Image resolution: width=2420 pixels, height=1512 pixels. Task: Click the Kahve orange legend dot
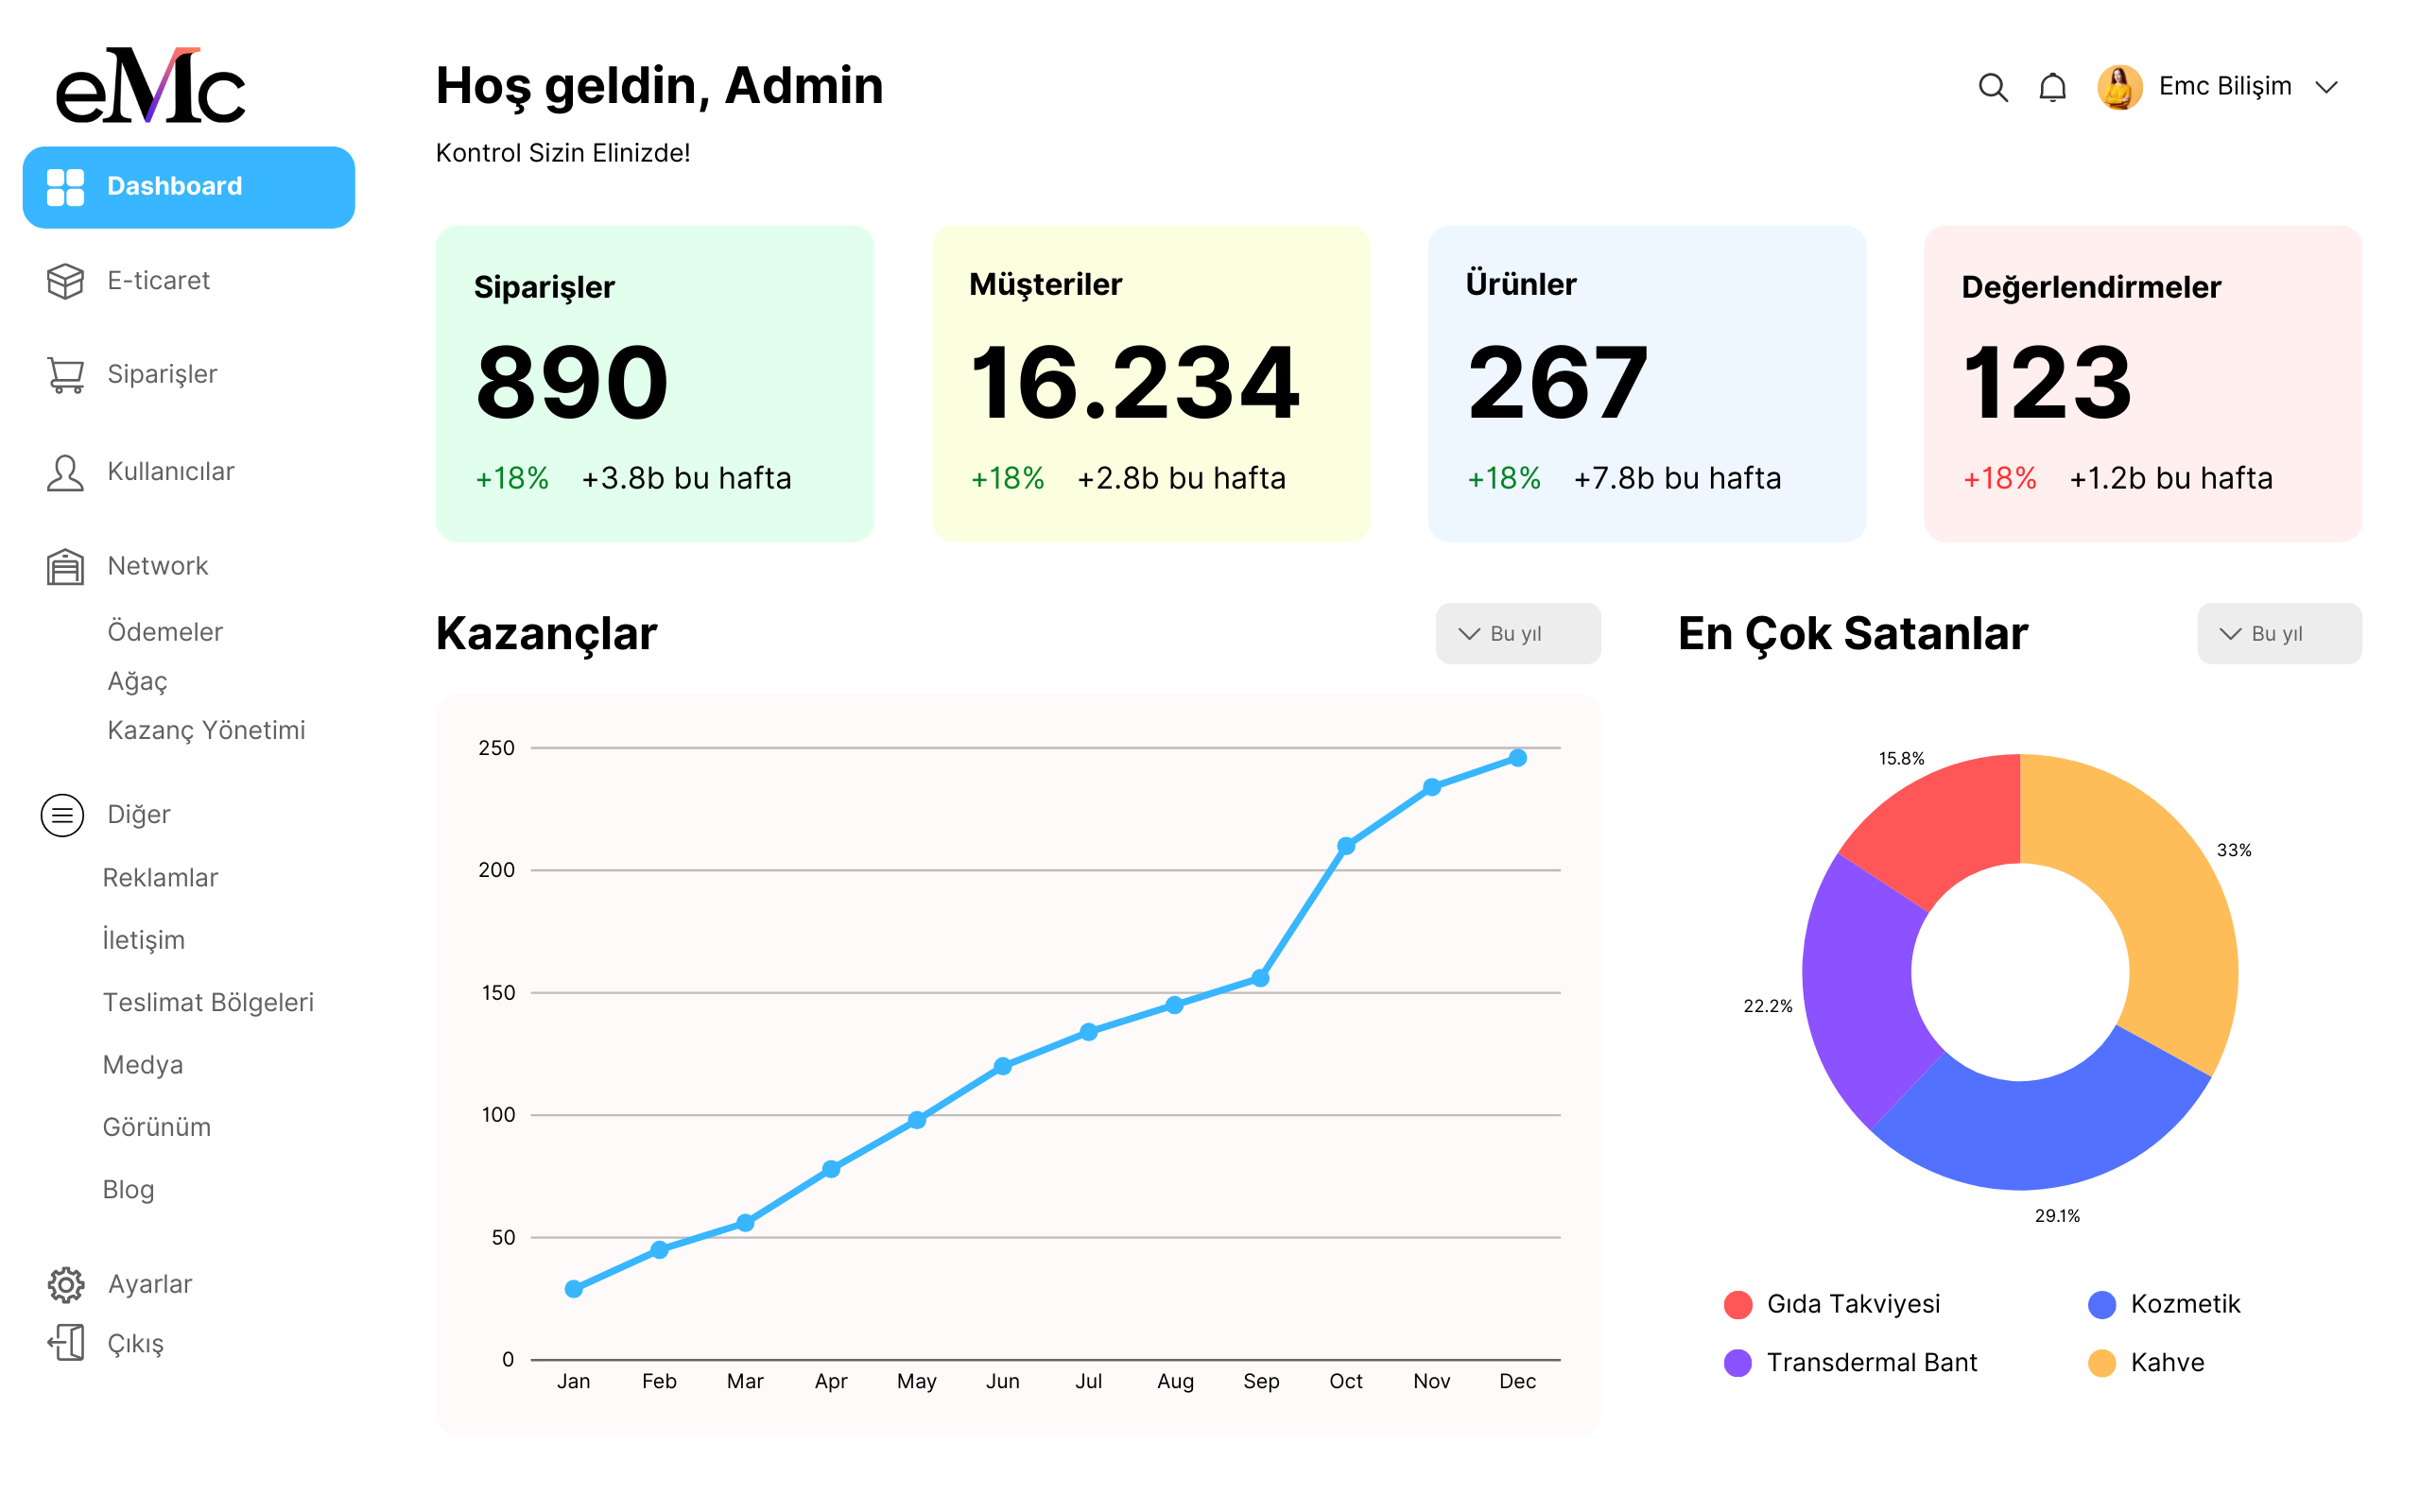tap(2102, 1363)
